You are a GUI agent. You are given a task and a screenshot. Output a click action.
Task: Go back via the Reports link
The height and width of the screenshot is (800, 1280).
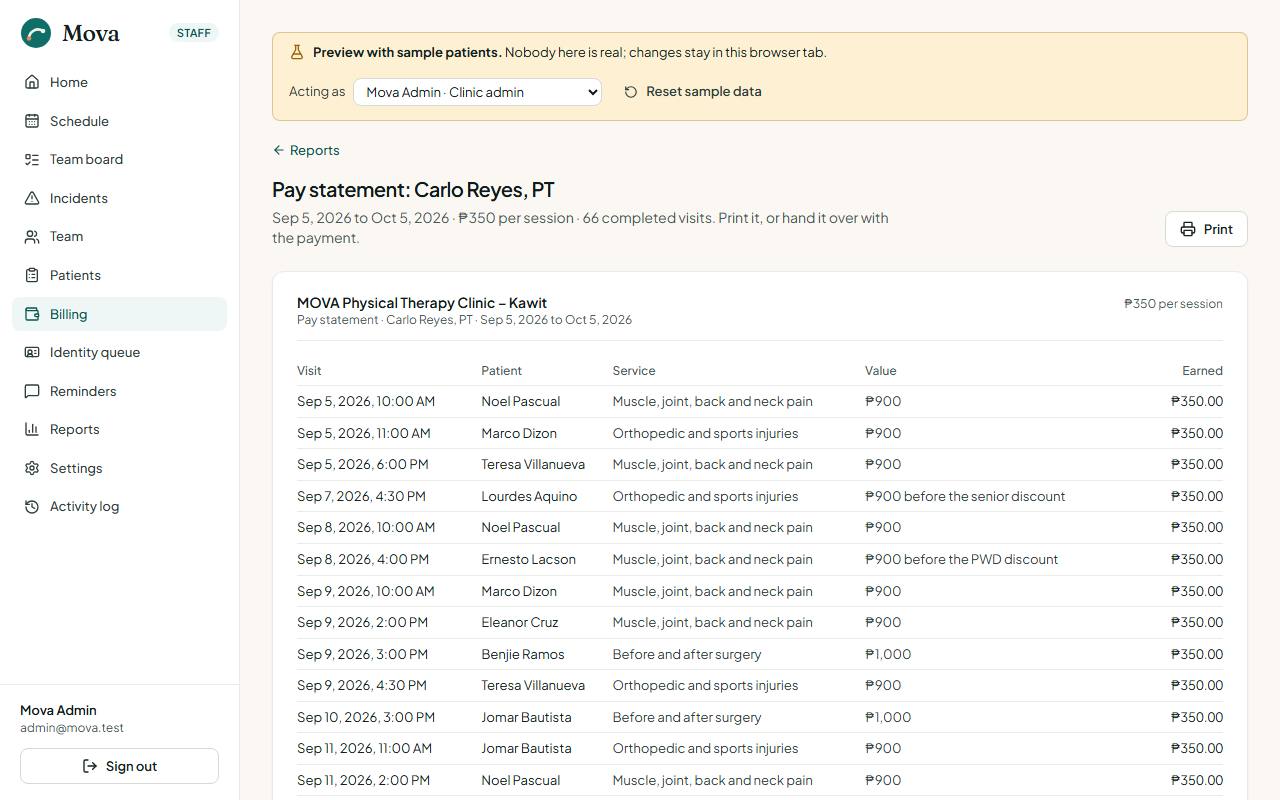pyautogui.click(x=306, y=150)
